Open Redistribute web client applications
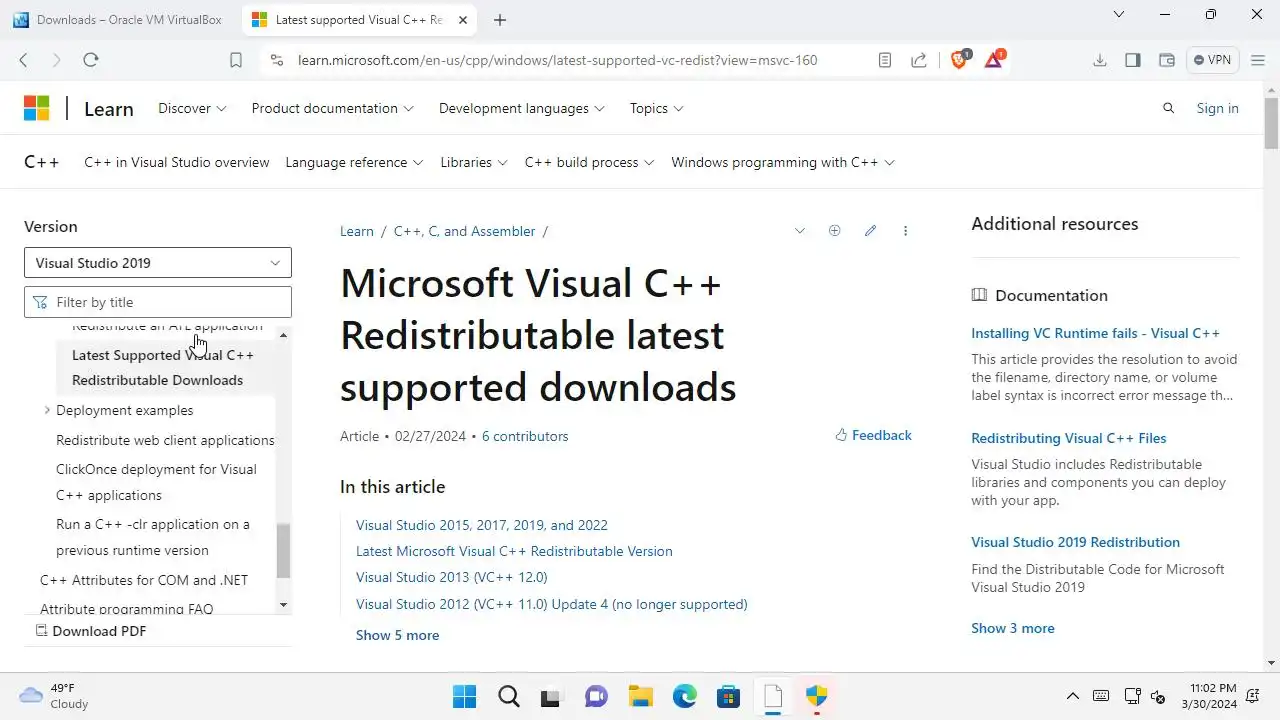 (x=165, y=440)
